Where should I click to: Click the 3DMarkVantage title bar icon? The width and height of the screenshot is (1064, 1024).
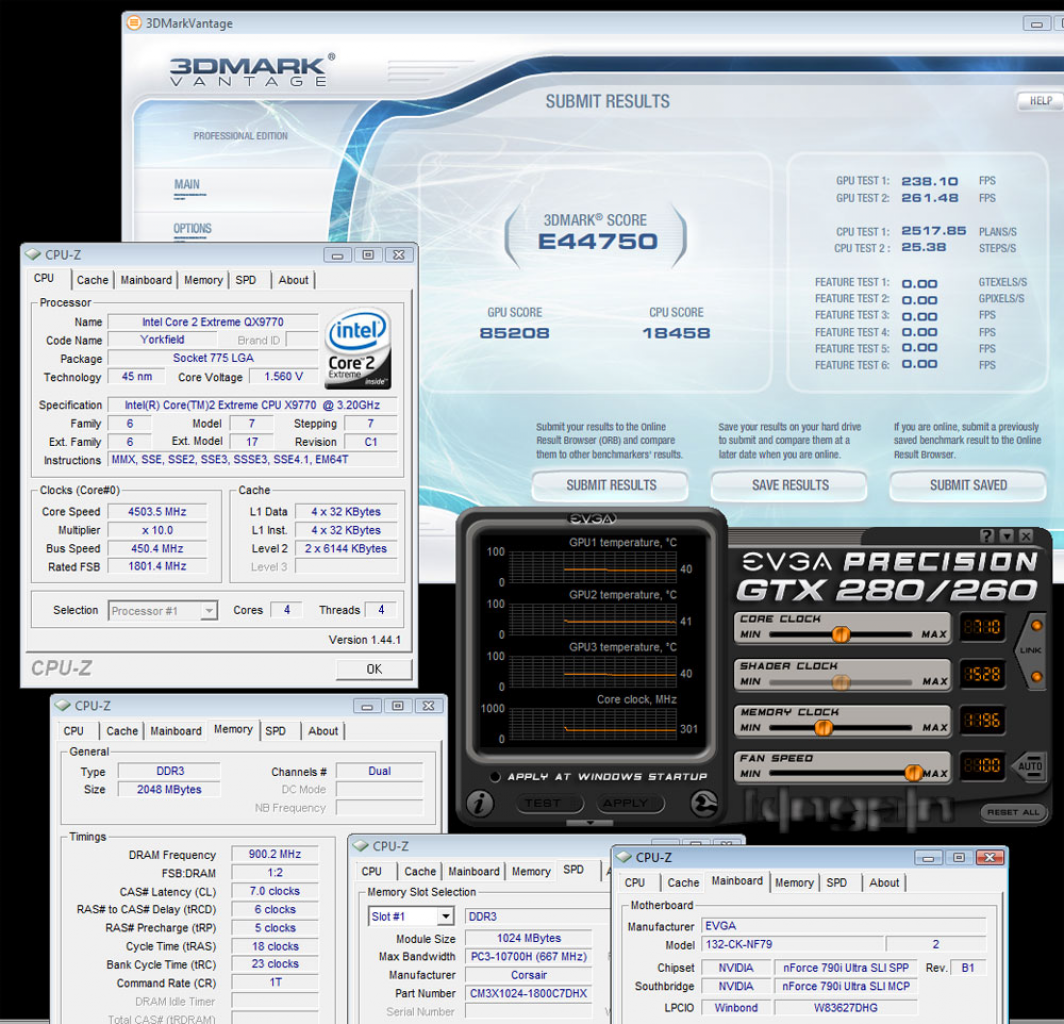click(x=134, y=22)
